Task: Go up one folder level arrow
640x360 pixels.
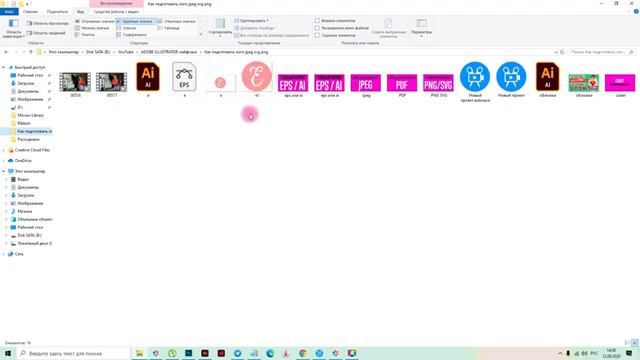Action: [x=31, y=52]
